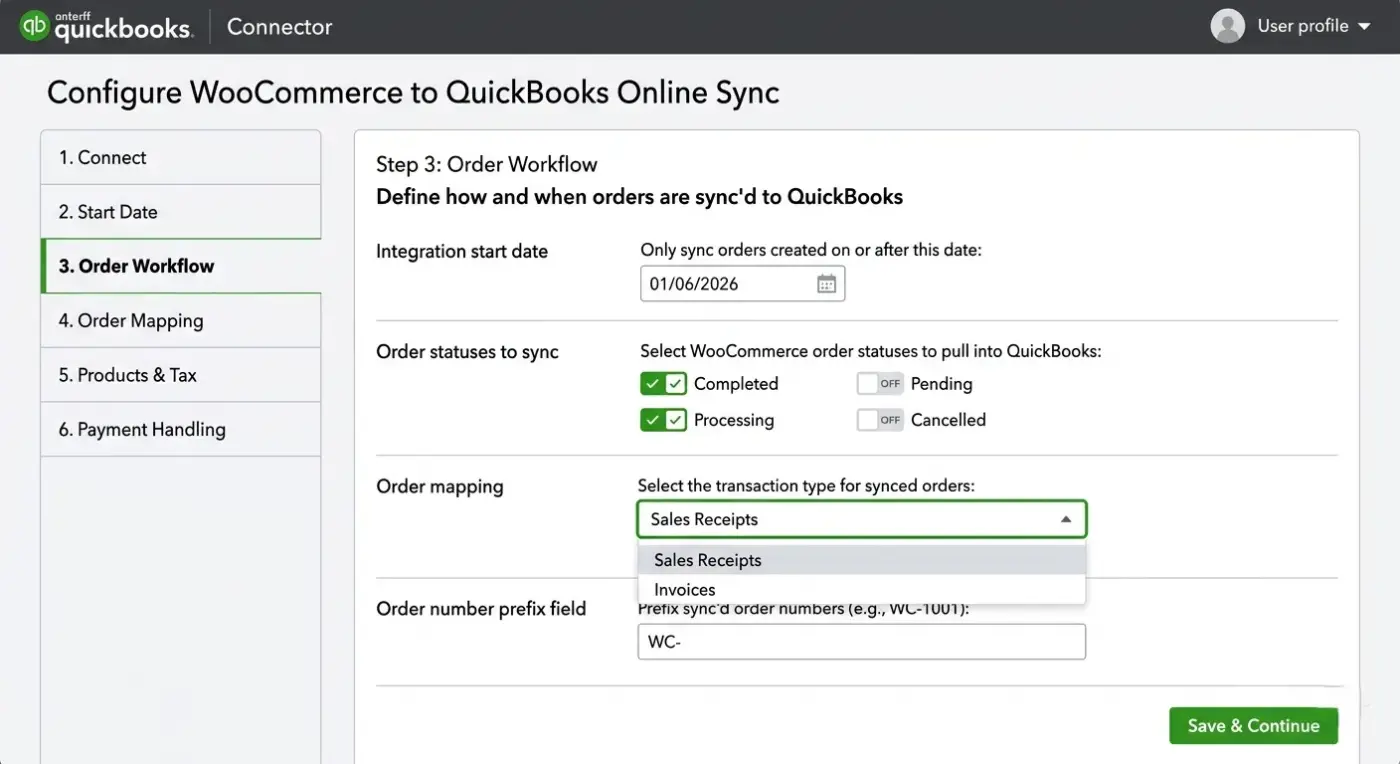Open the calendar date picker icon
Screen dimensions: 1400x764
(x=826, y=284)
